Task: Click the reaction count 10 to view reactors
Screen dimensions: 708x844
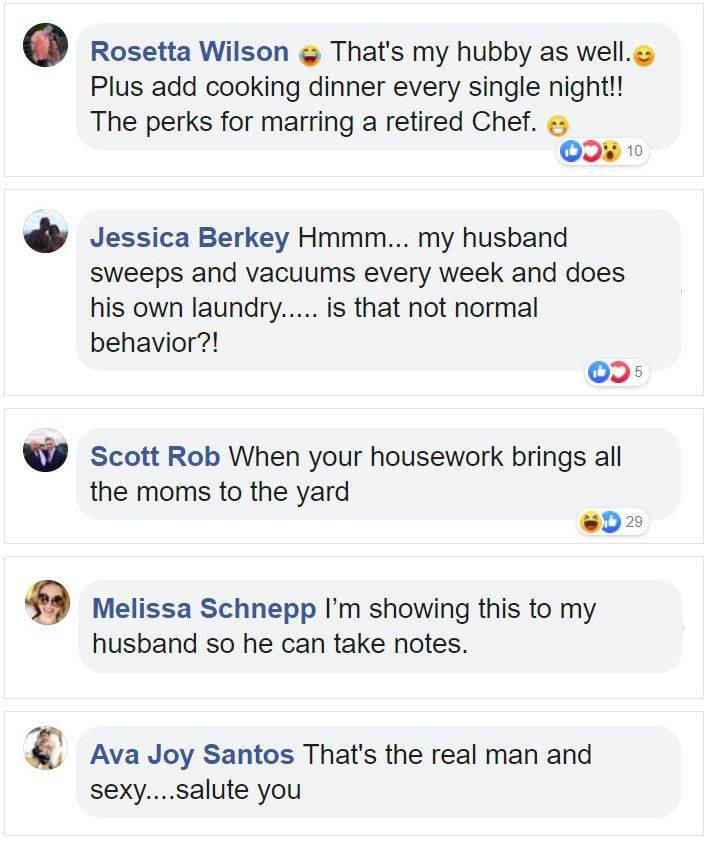Action: [x=634, y=150]
